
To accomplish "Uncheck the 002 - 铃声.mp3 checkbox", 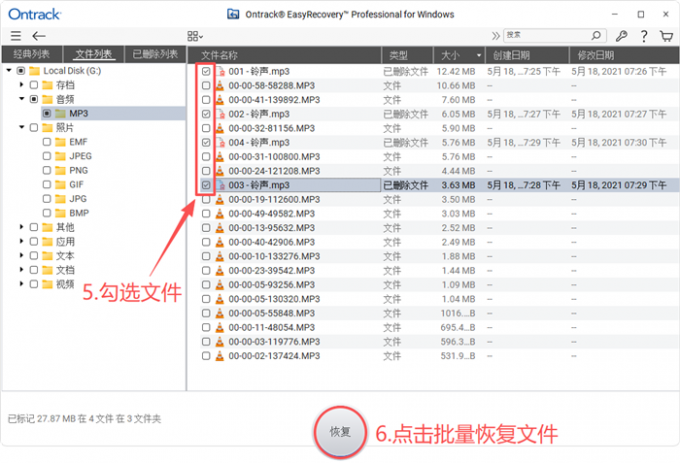I will click(206, 114).
